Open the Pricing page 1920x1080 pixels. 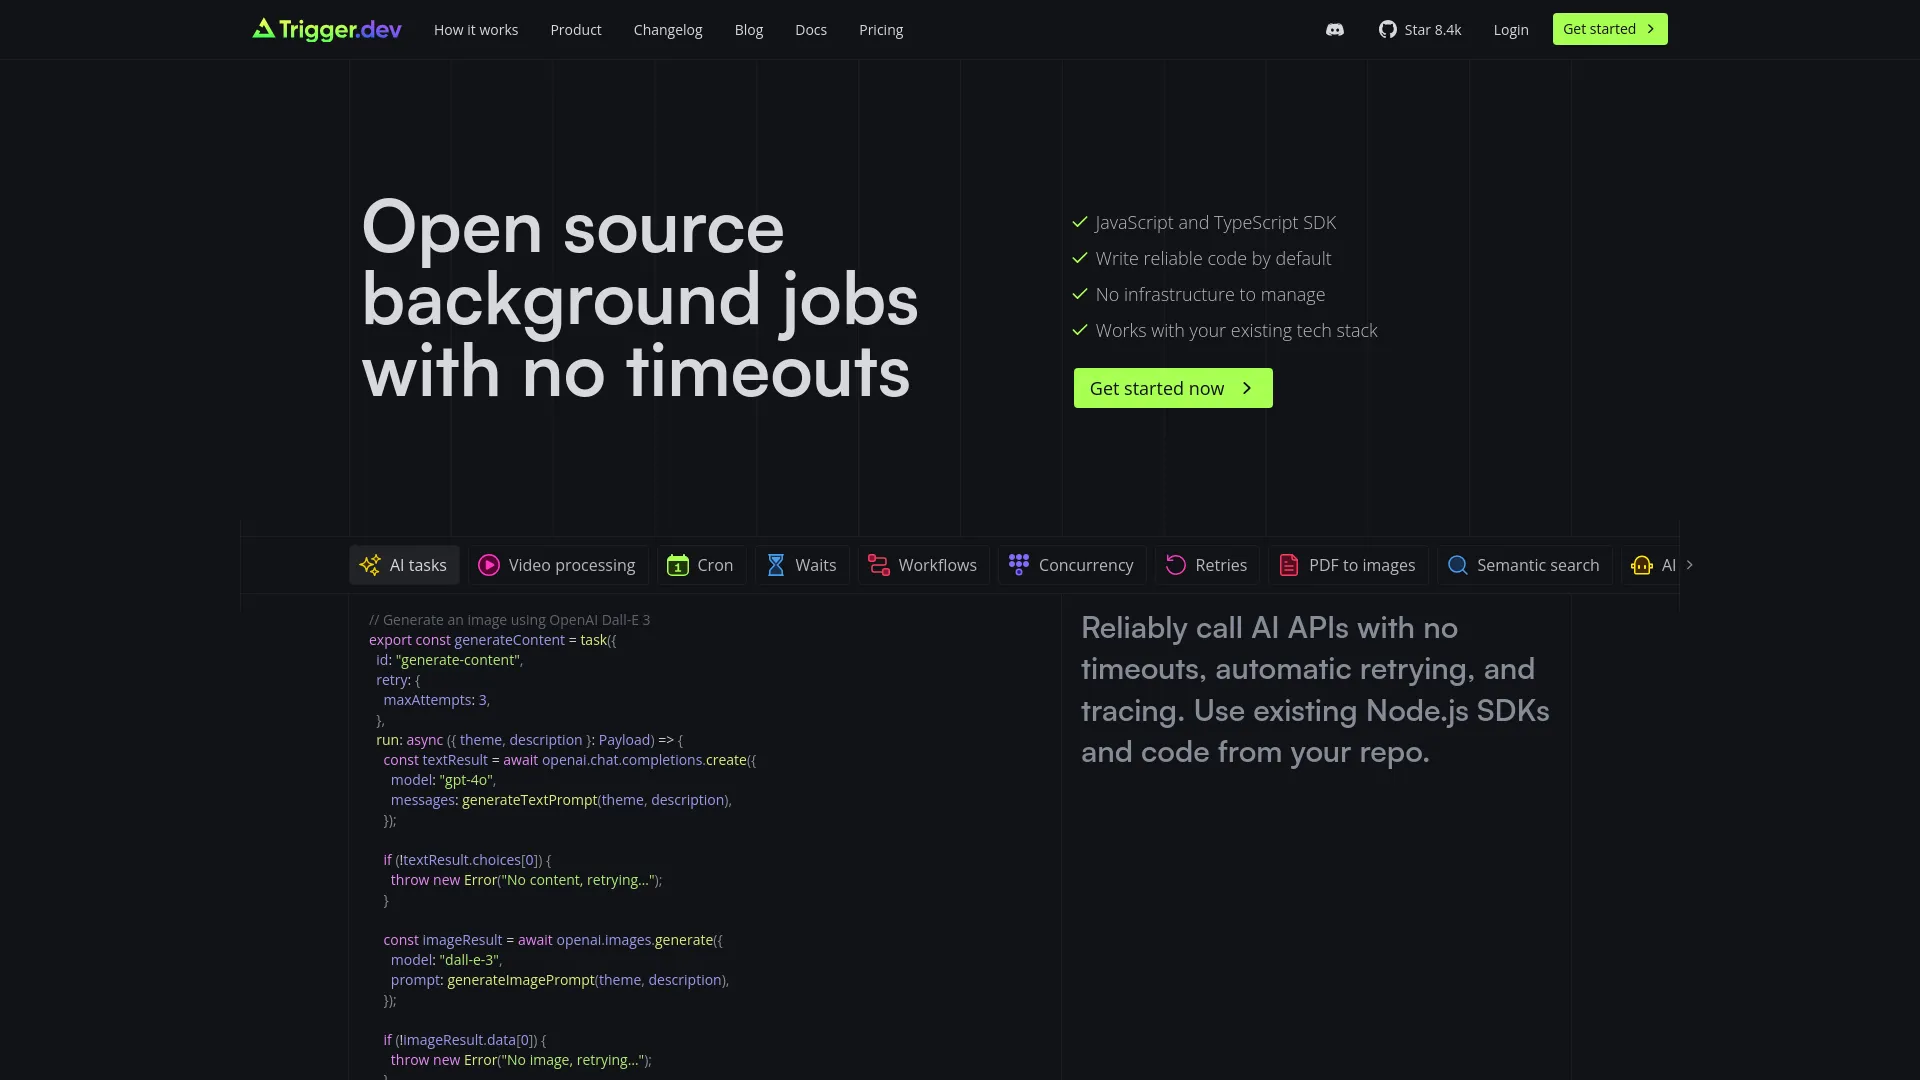pos(880,30)
